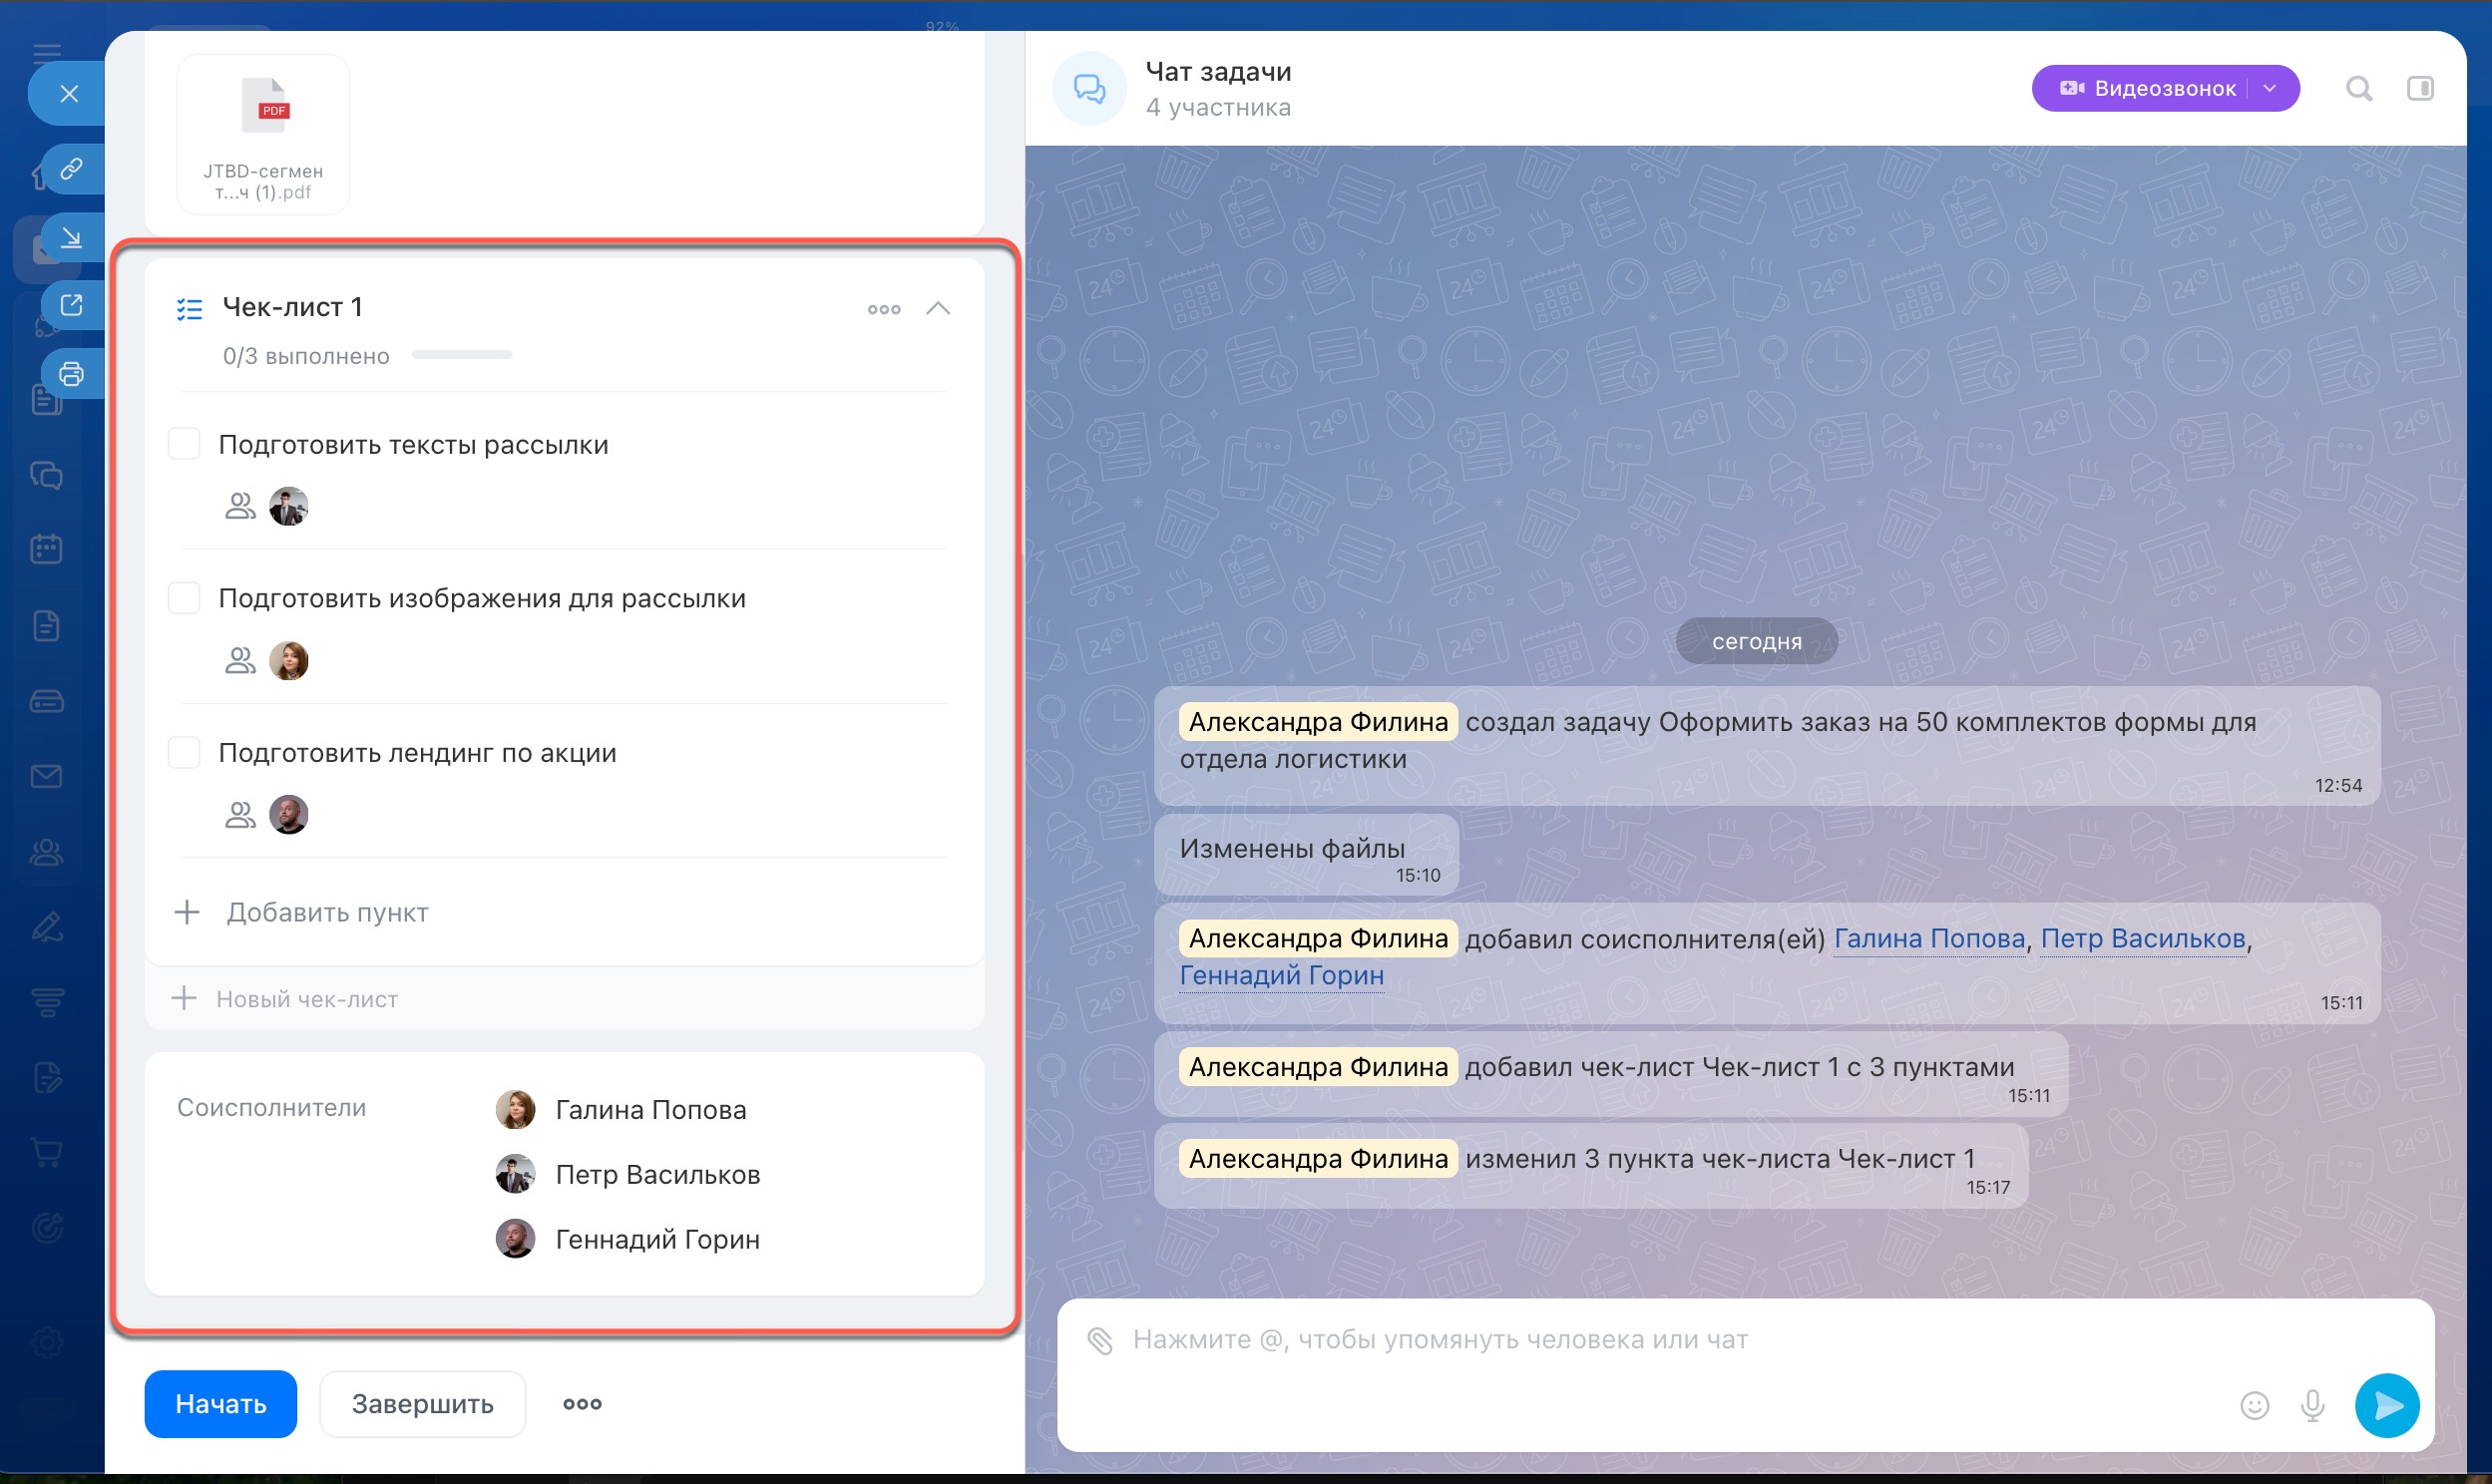Click the paperclip attach file icon

point(1100,1340)
